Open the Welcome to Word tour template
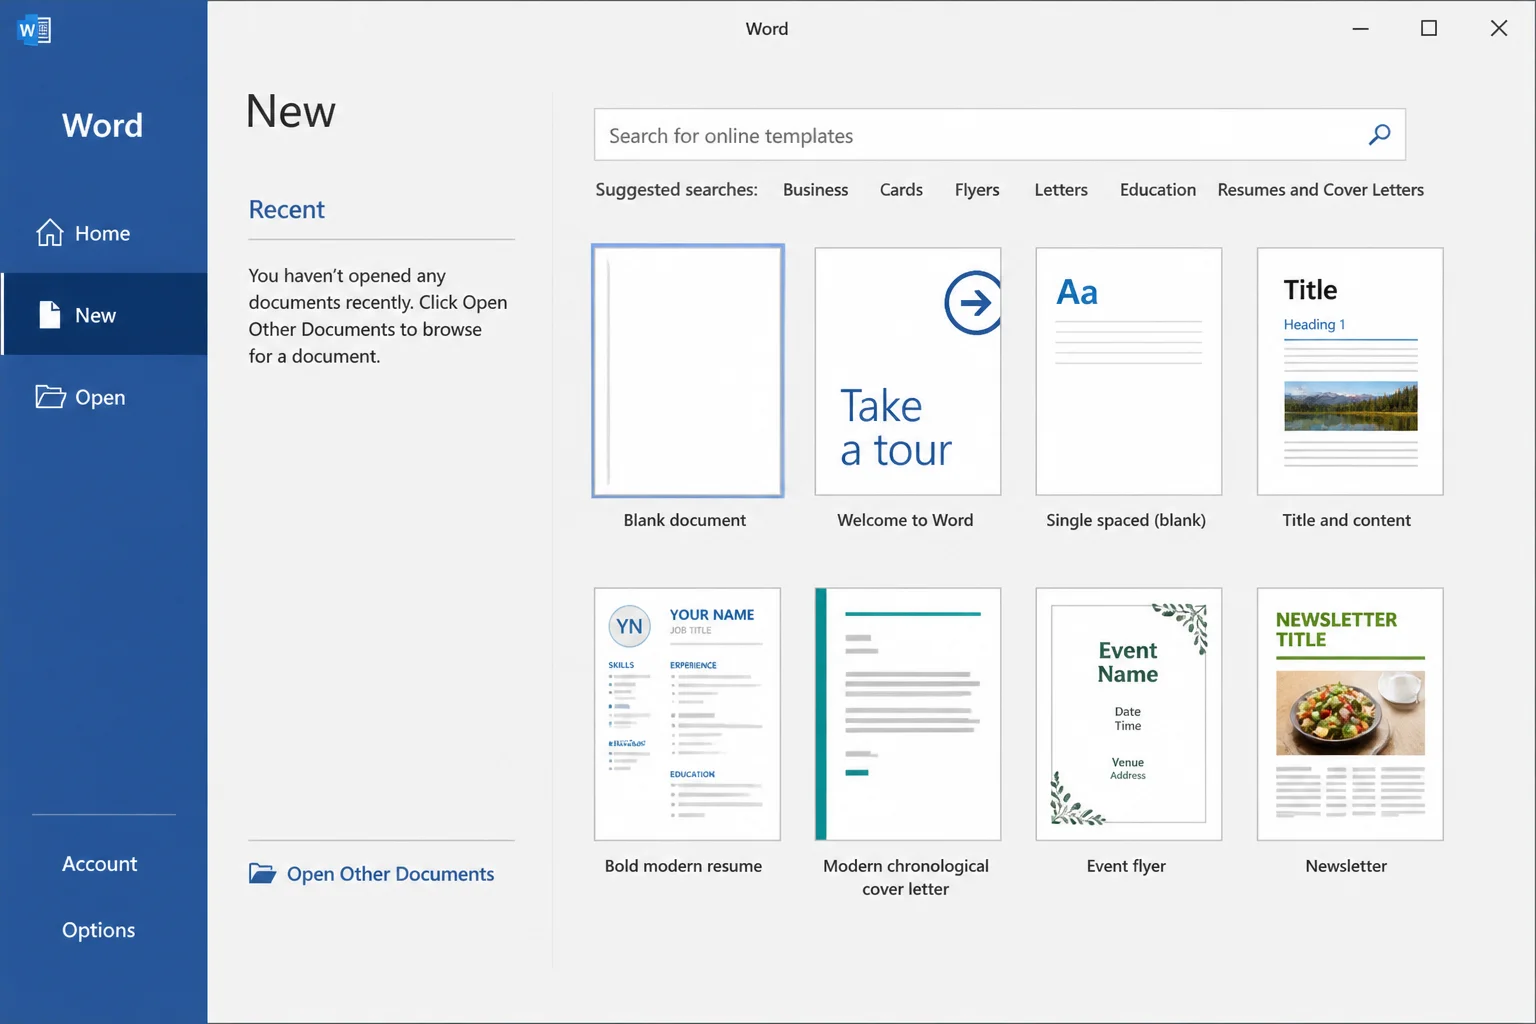1536x1024 pixels. pyautogui.click(x=908, y=371)
